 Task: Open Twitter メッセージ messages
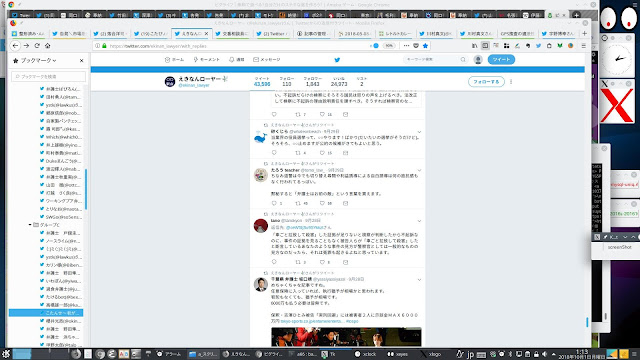267,60
